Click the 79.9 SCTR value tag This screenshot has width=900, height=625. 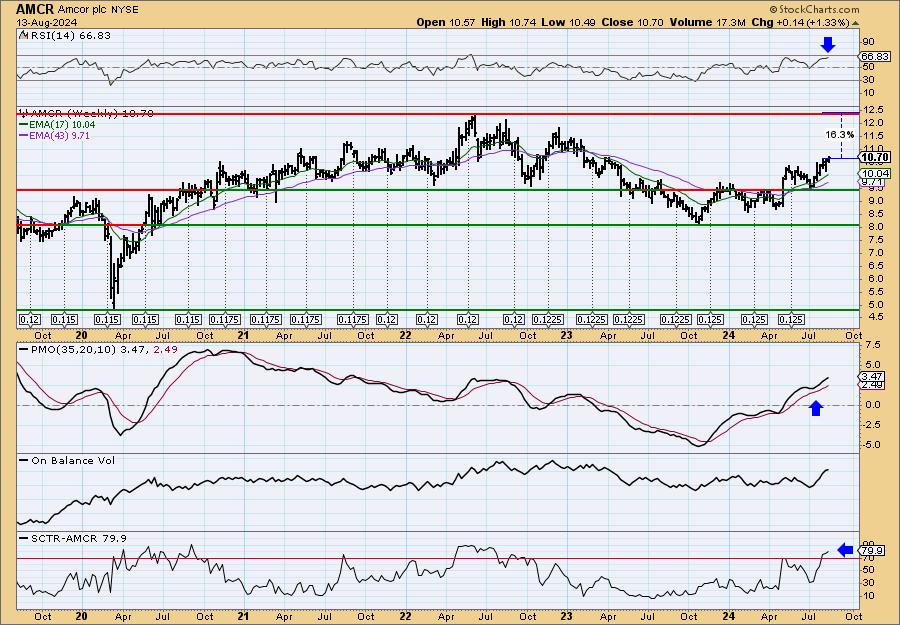point(873,550)
